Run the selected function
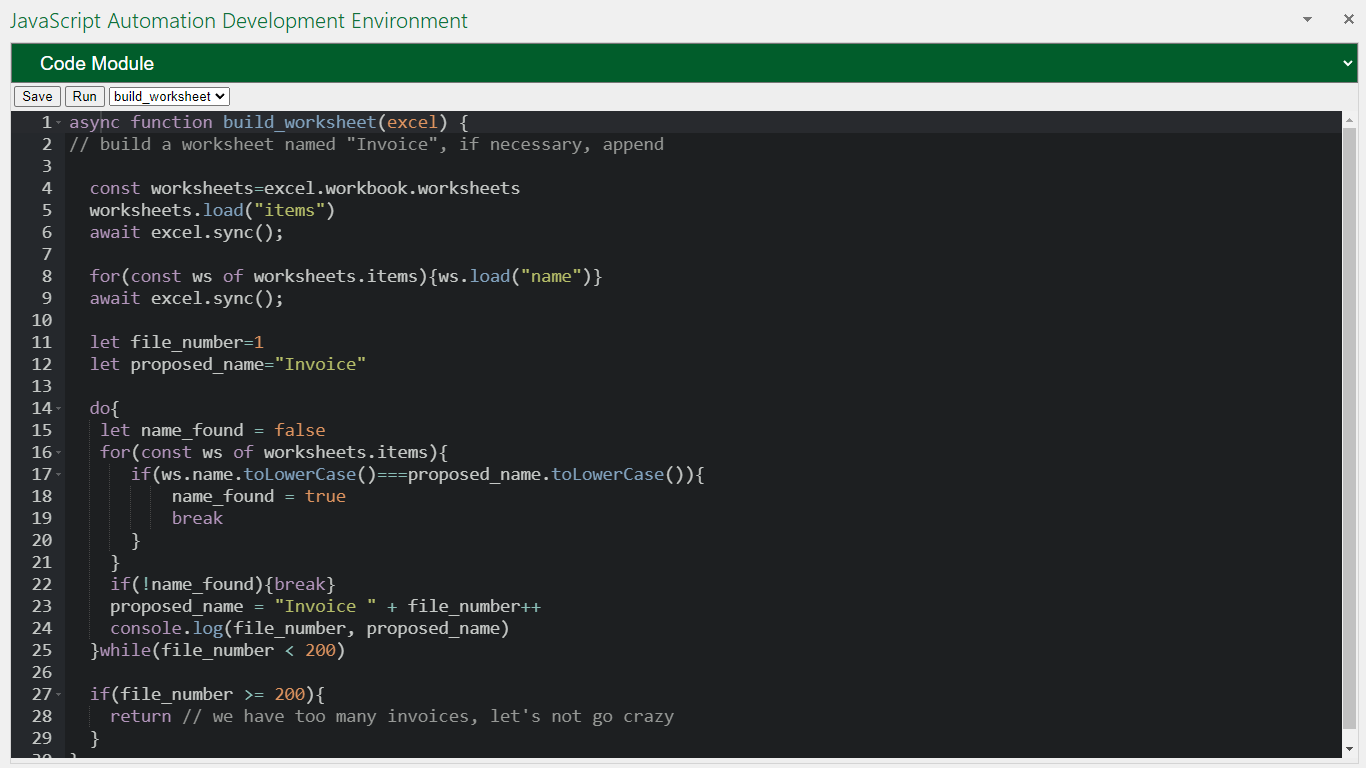 tap(85, 96)
